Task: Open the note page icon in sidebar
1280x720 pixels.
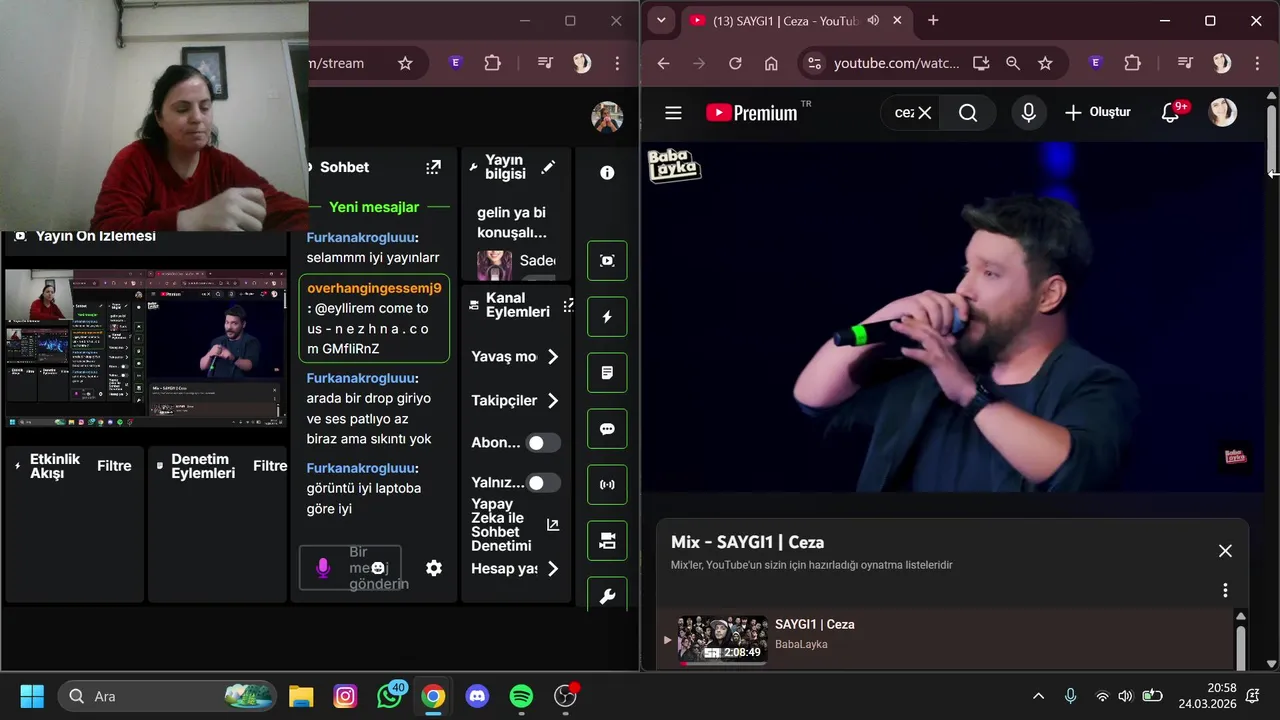Action: point(607,373)
